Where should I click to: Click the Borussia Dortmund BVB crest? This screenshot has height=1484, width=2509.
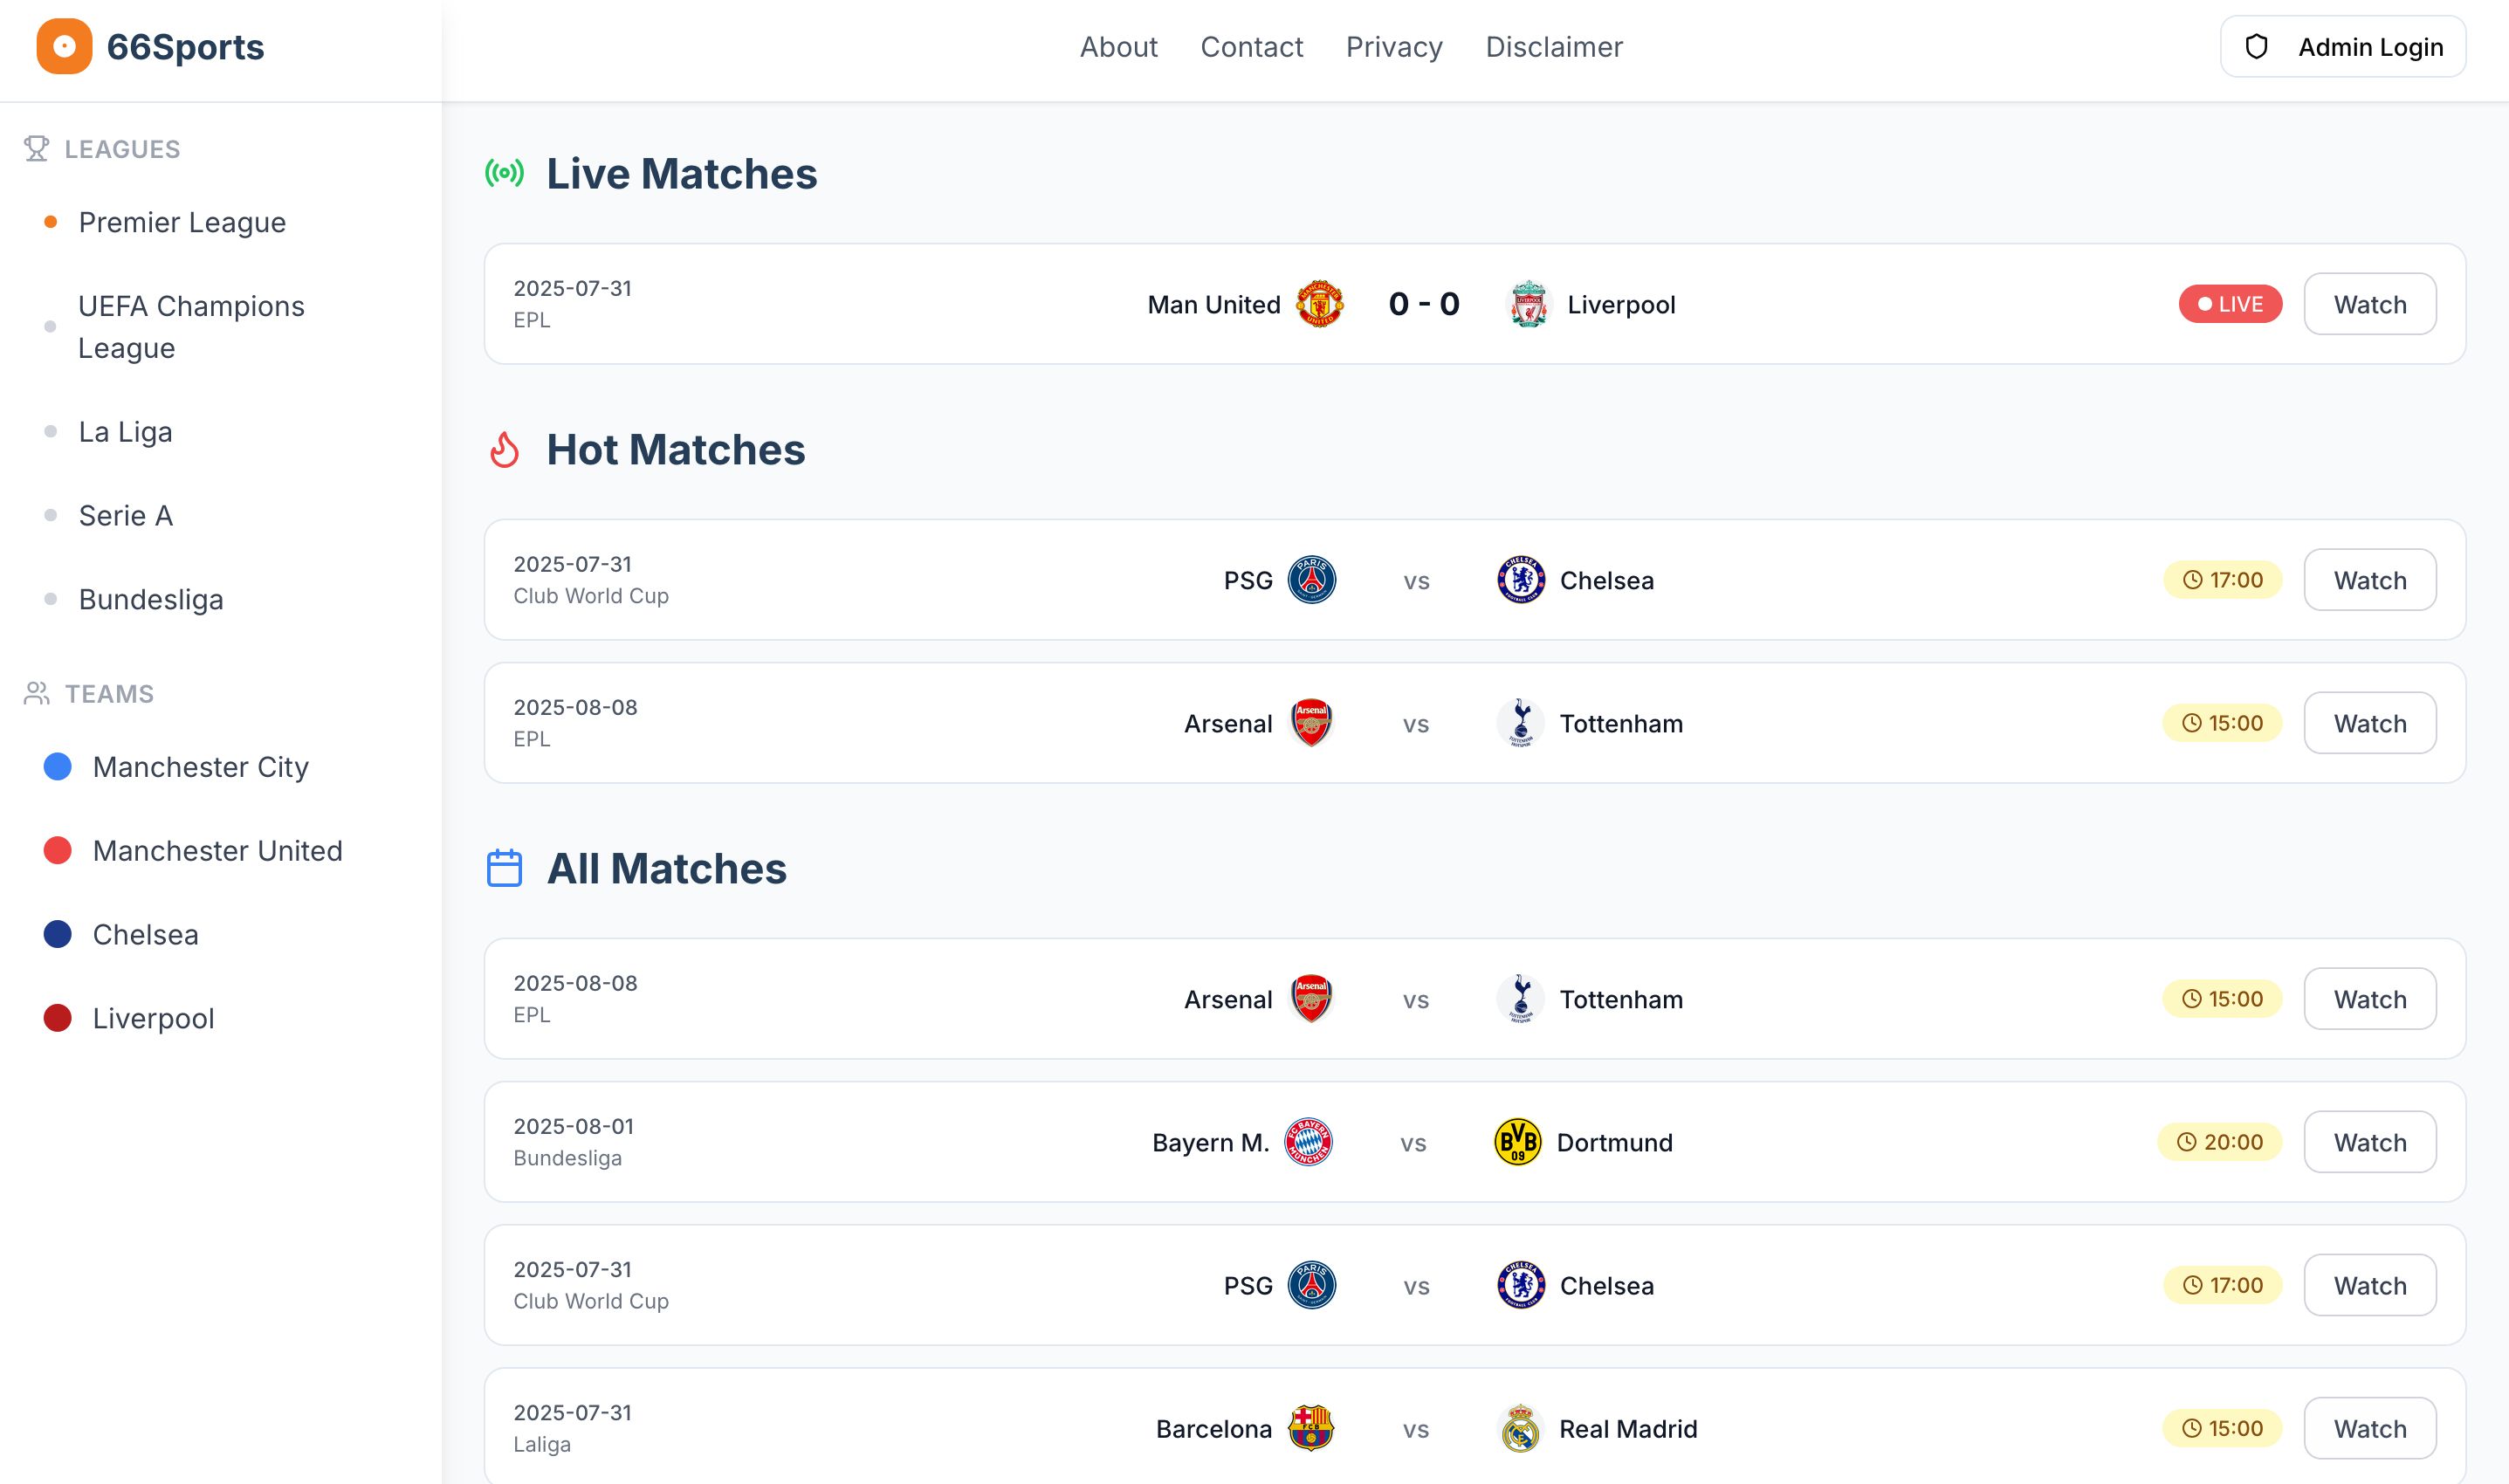(x=1517, y=1142)
